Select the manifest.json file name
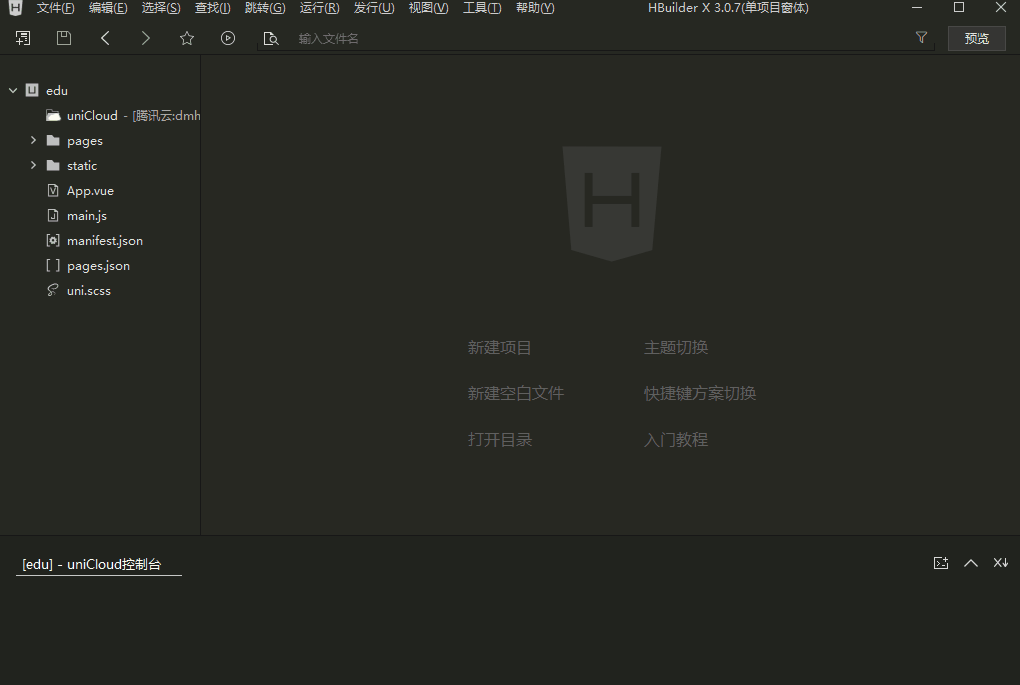Viewport: 1020px width, 685px height. point(105,241)
